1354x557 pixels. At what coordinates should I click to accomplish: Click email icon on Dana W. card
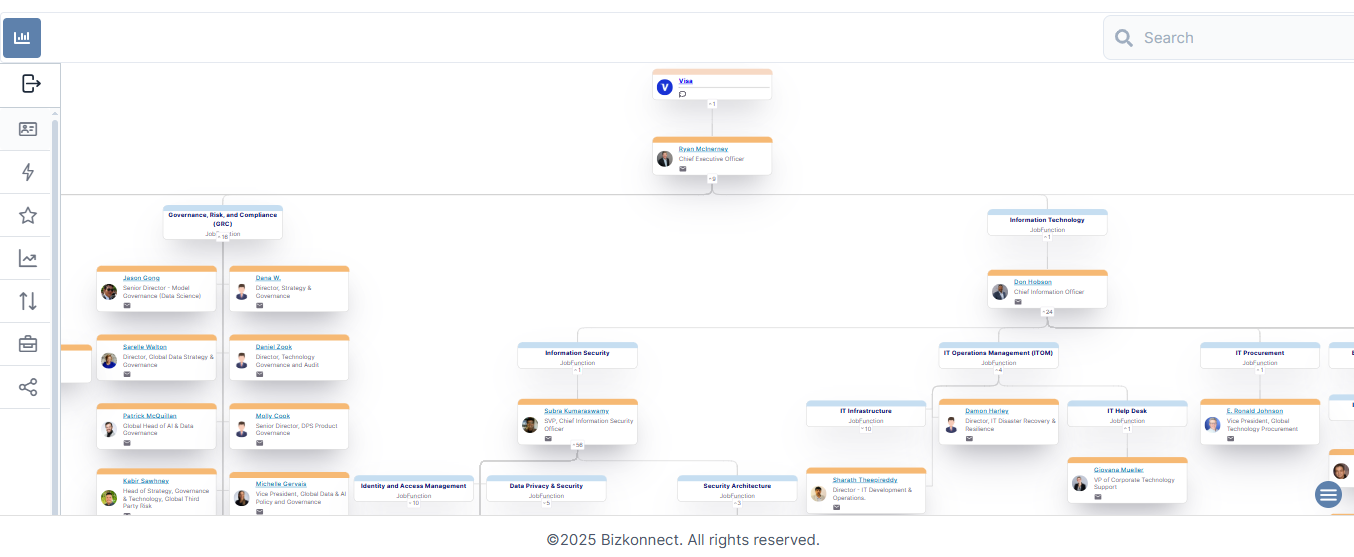coord(260,306)
